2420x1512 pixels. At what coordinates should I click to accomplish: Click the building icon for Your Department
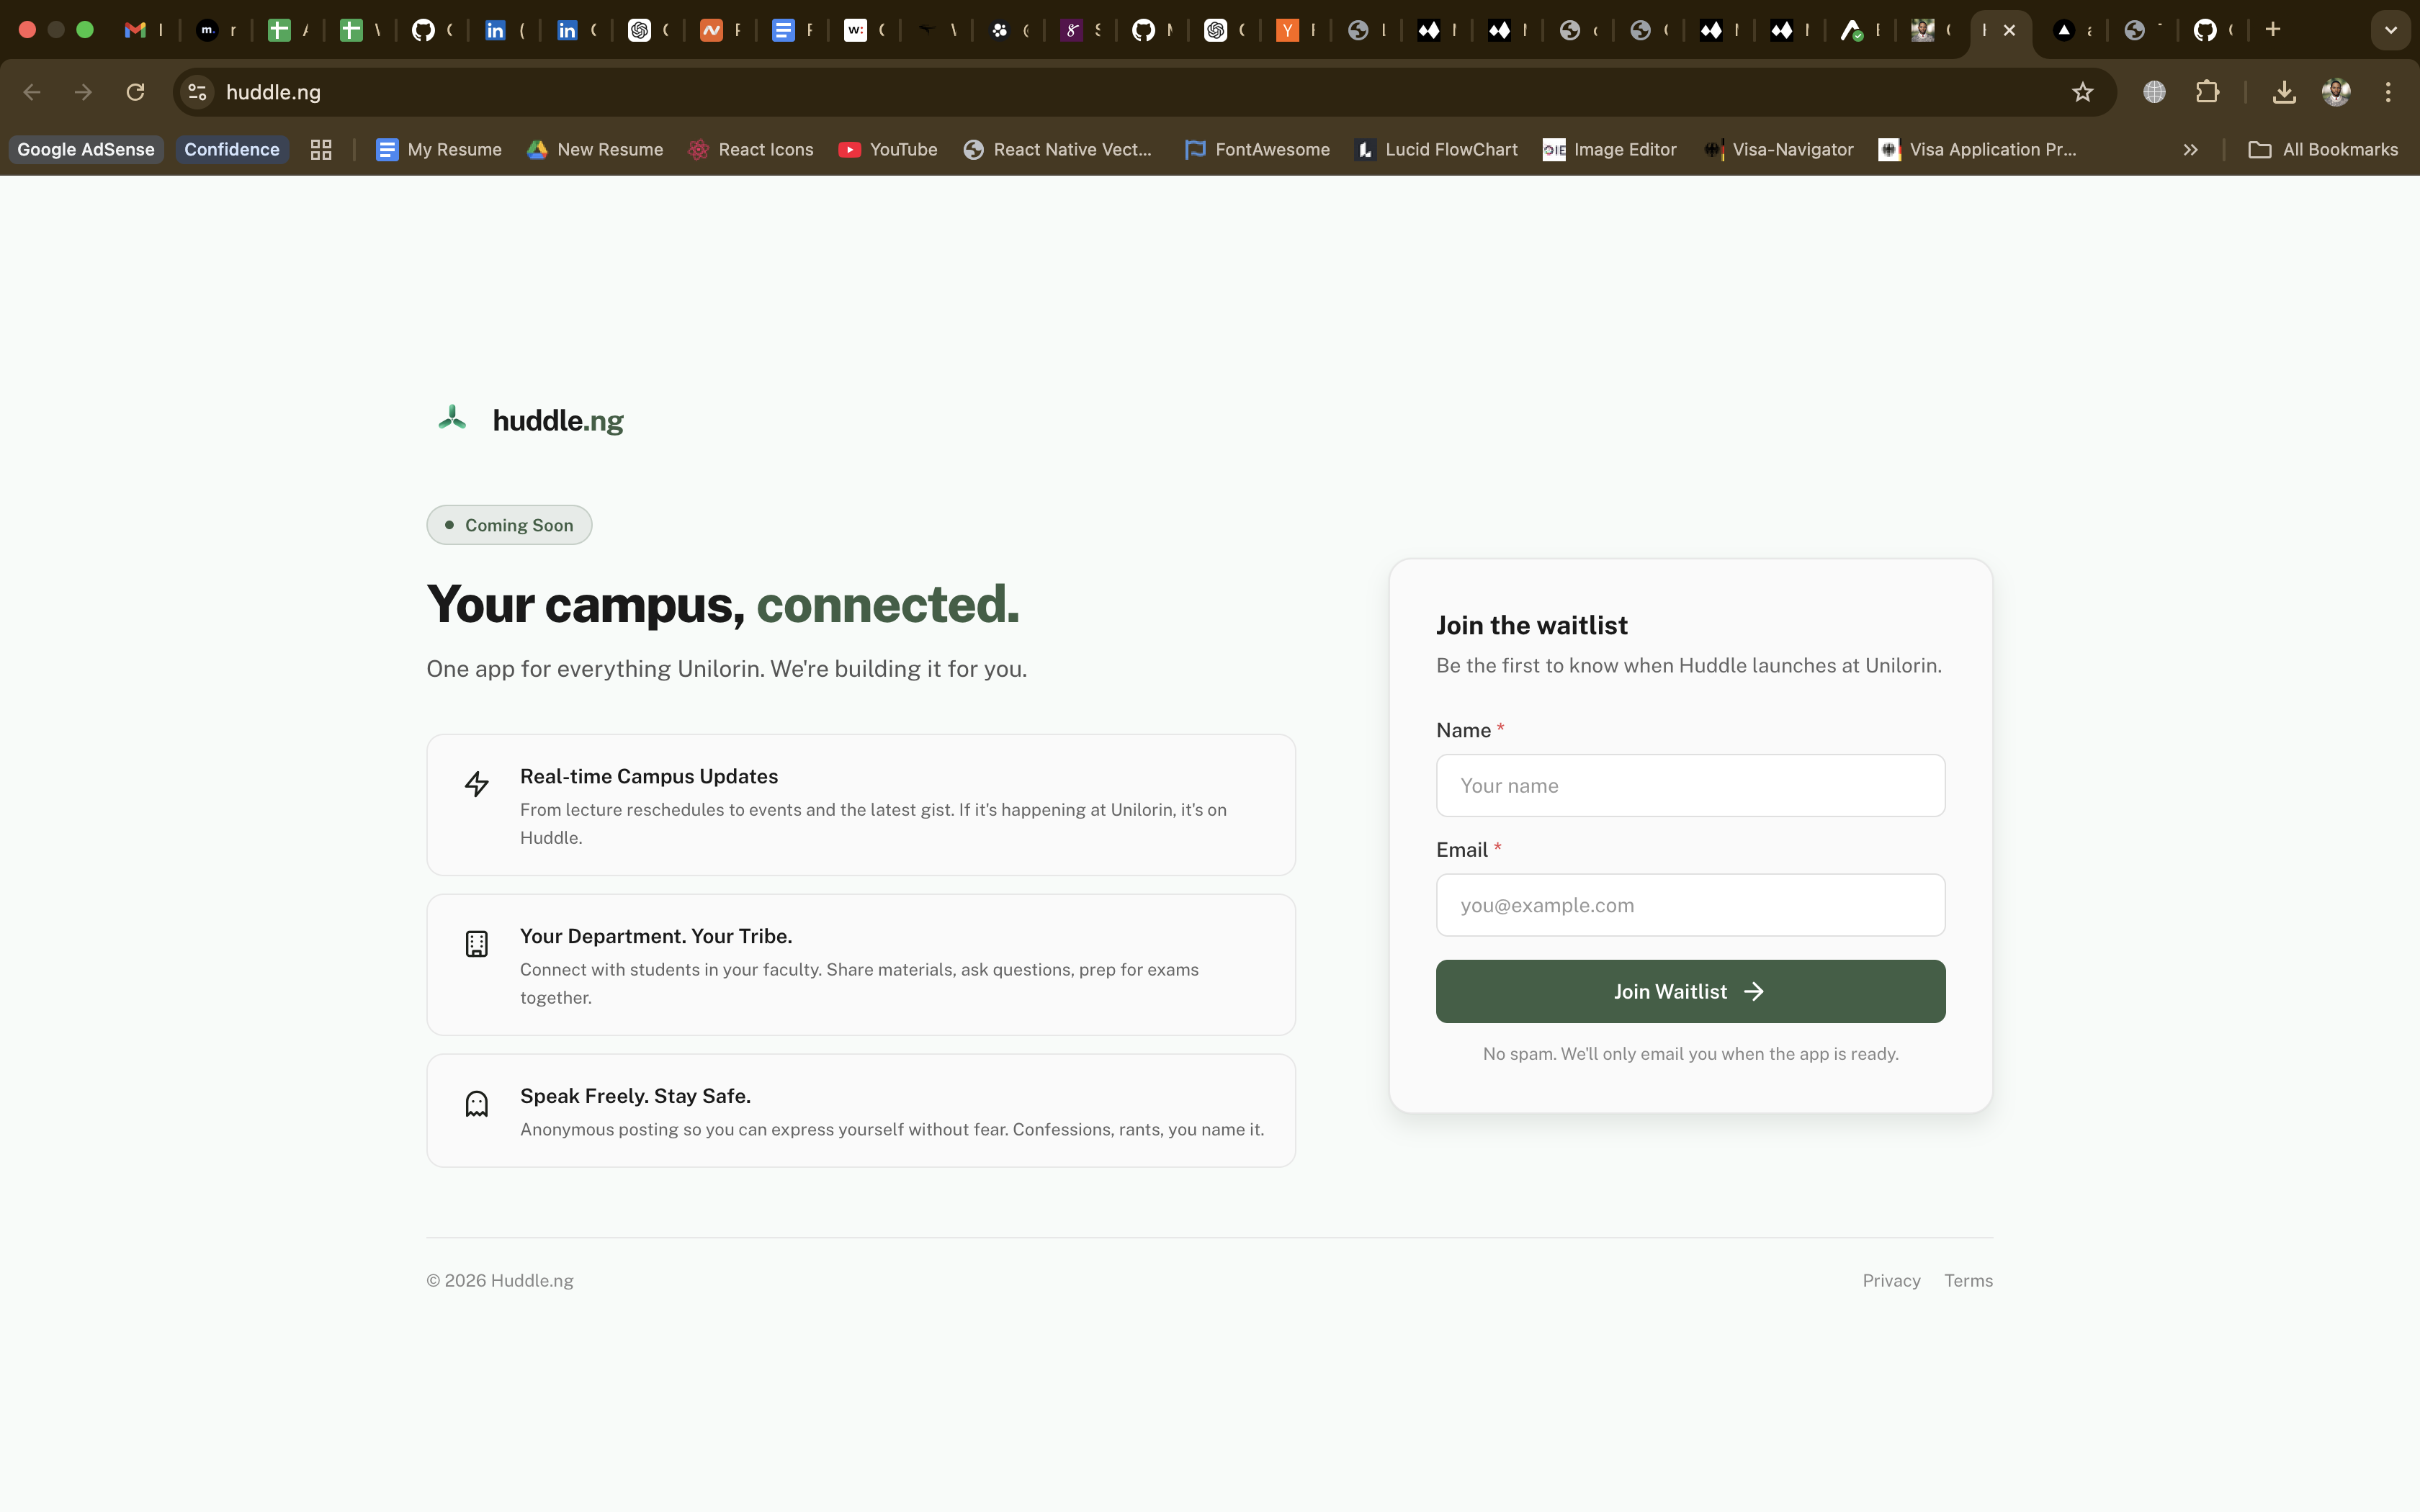pos(477,944)
